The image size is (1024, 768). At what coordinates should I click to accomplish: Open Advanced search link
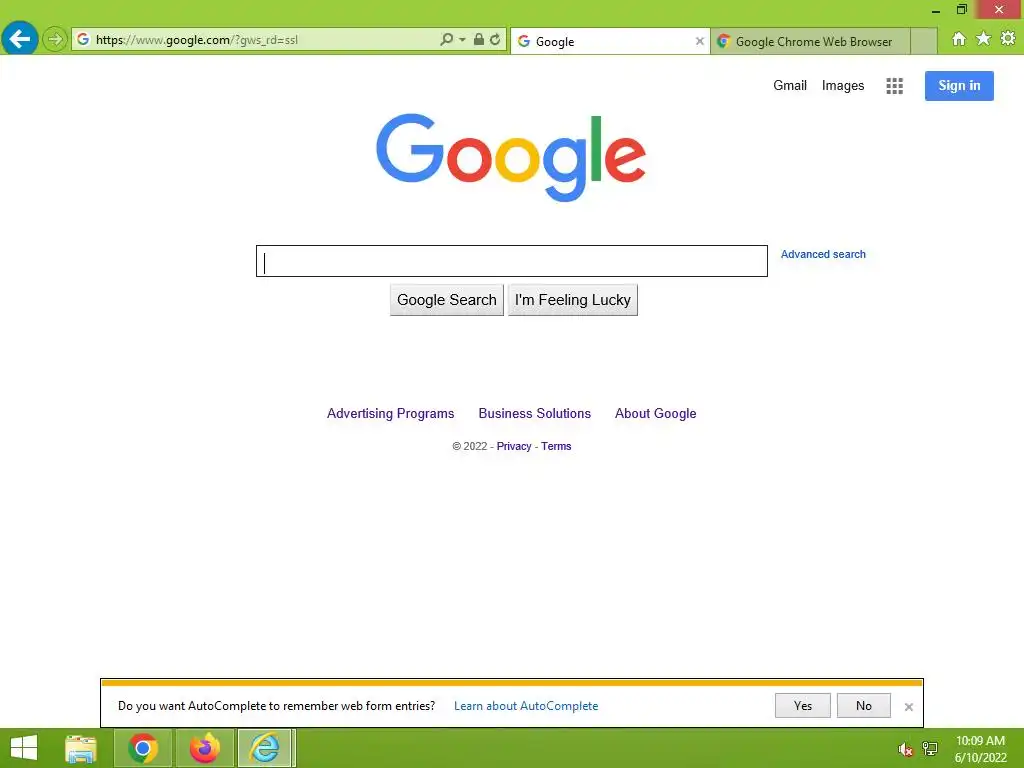[x=823, y=254]
